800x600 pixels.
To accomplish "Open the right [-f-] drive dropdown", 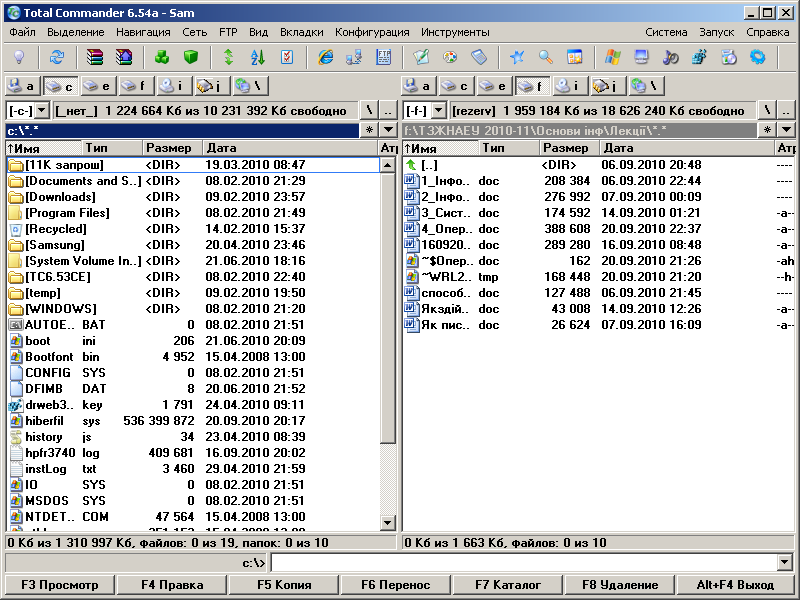I will (439, 110).
